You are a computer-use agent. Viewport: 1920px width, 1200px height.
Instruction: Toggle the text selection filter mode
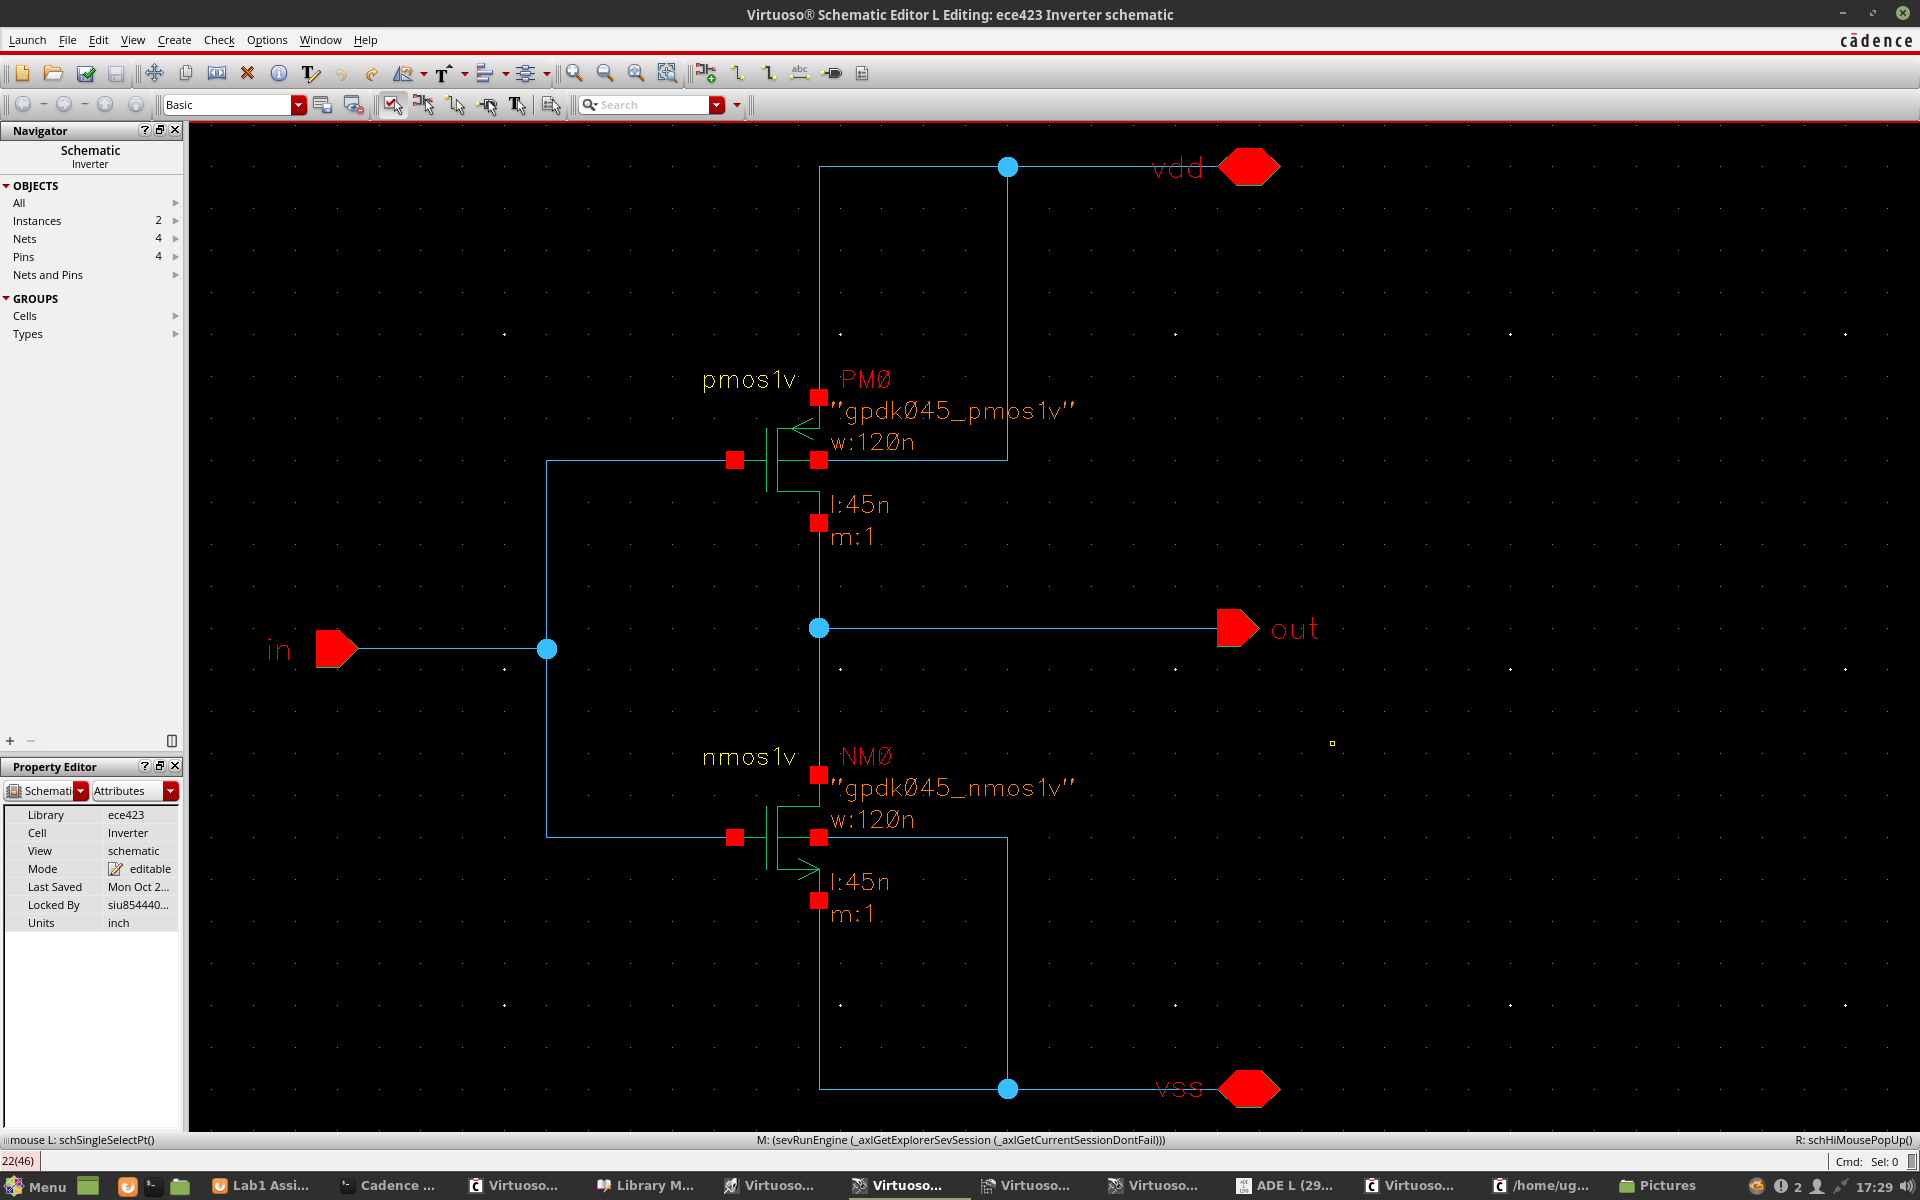[x=518, y=105]
